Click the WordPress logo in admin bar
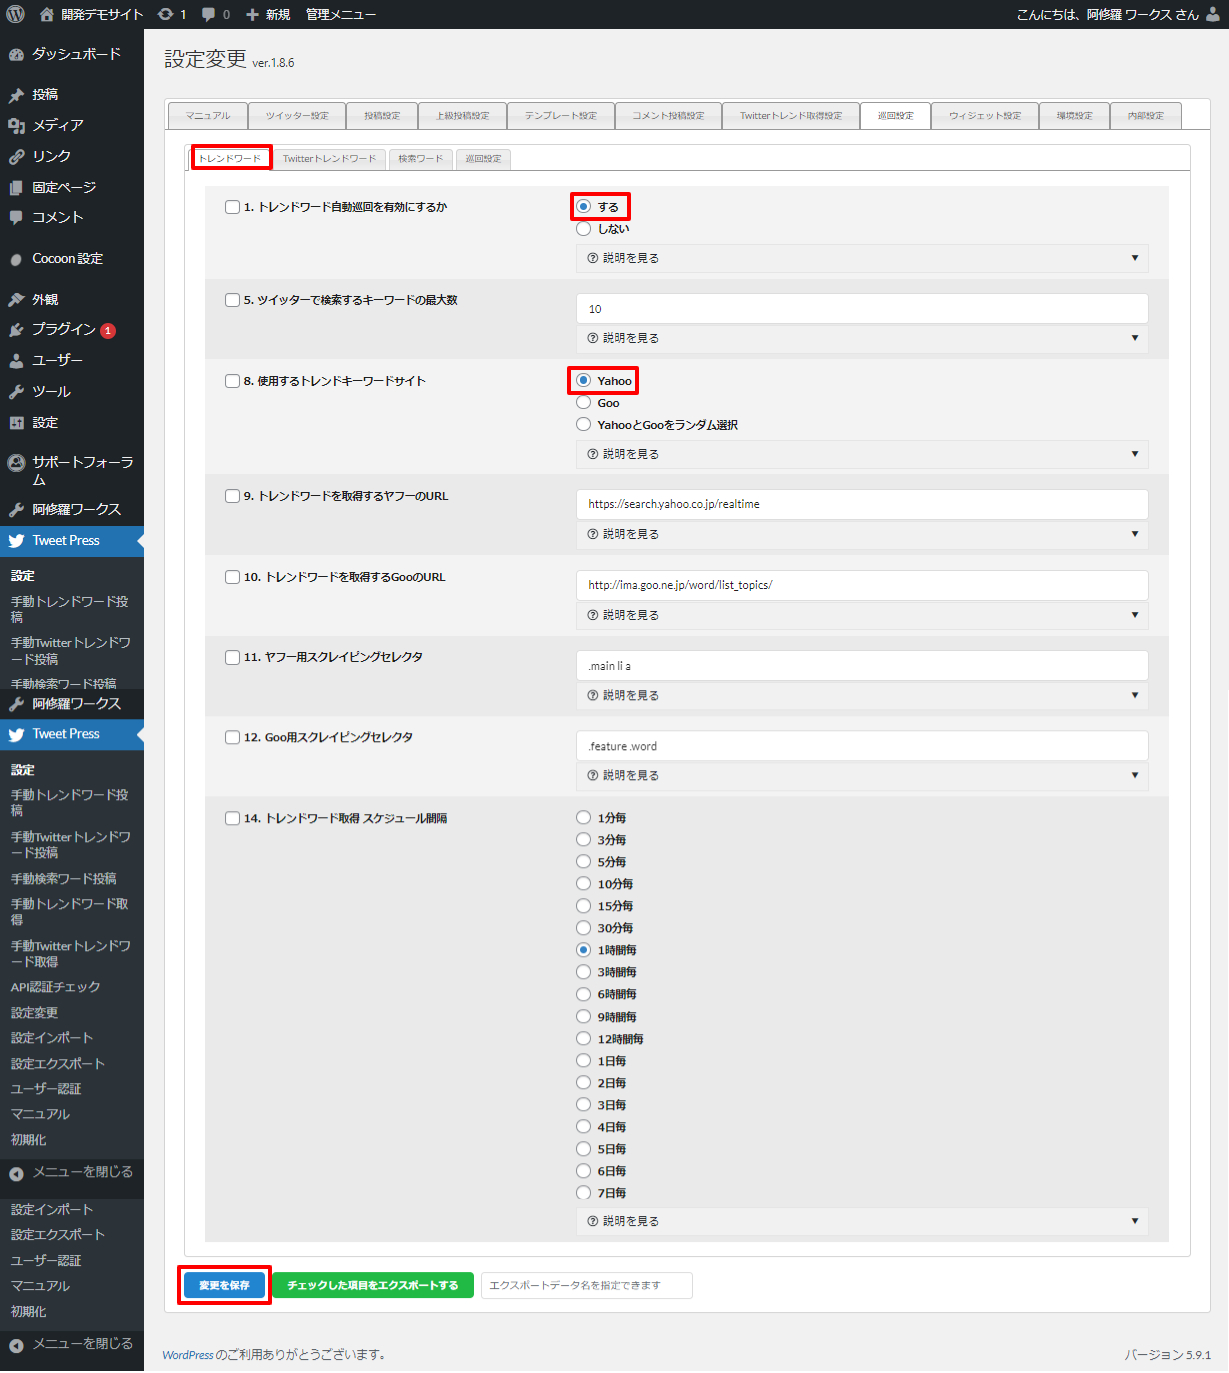Screen dimensions: 1229x1373 (15, 14)
